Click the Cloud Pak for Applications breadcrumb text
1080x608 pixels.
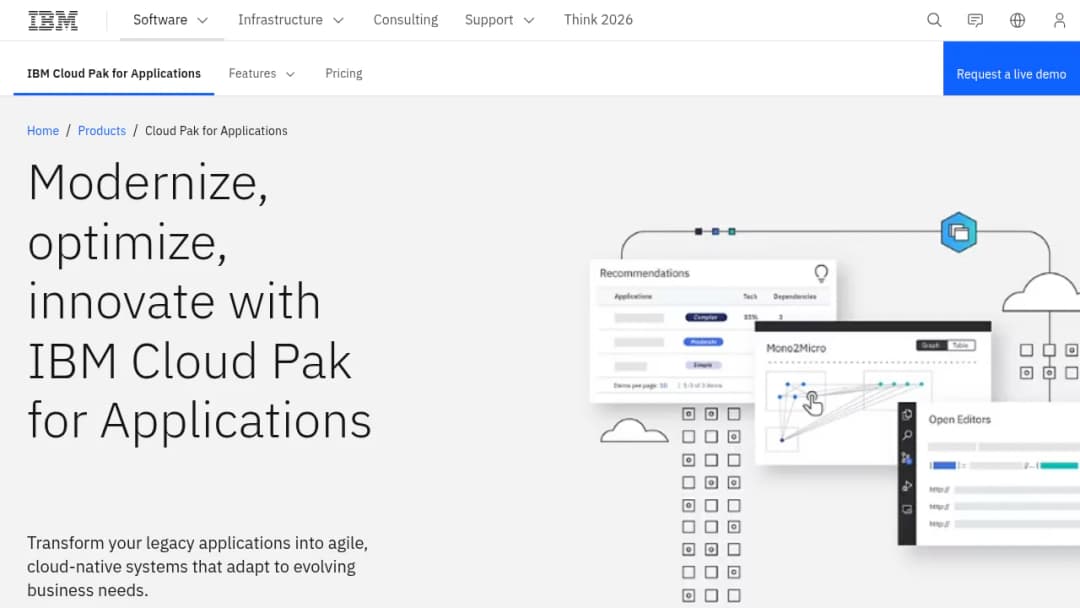(x=216, y=131)
